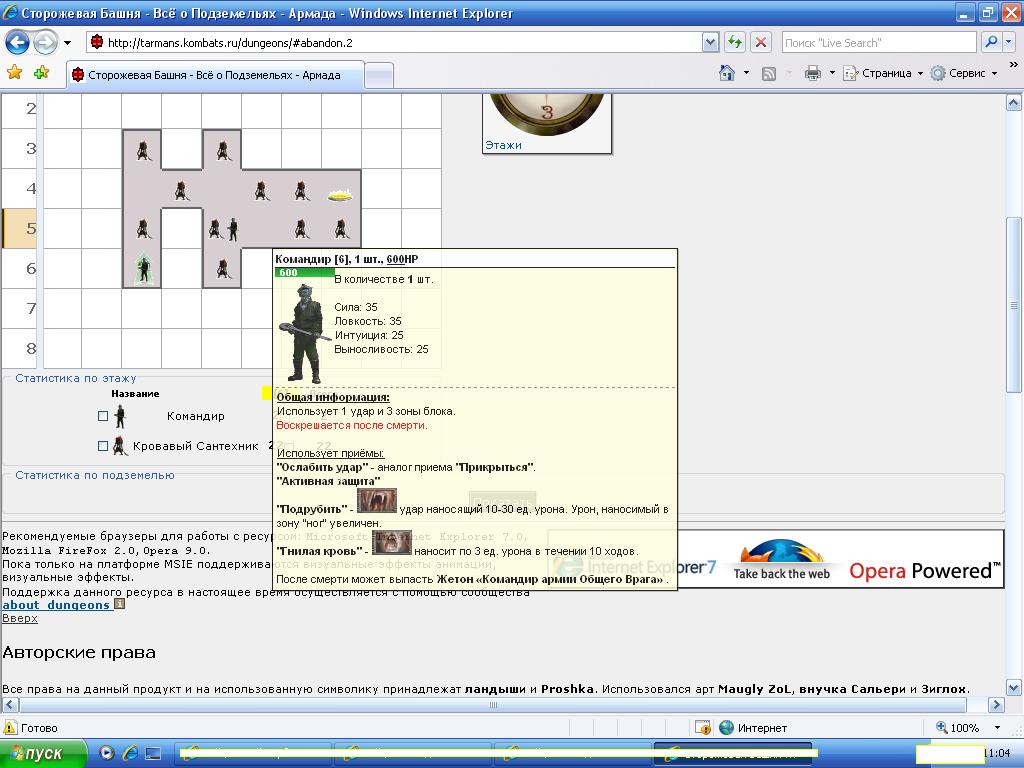Click the Print icon
The height and width of the screenshot is (768, 1024).
point(812,73)
